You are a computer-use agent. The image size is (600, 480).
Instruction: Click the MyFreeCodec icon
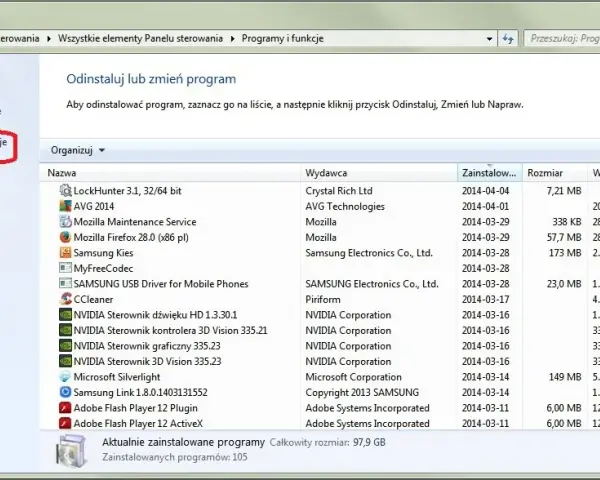click(65, 268)
